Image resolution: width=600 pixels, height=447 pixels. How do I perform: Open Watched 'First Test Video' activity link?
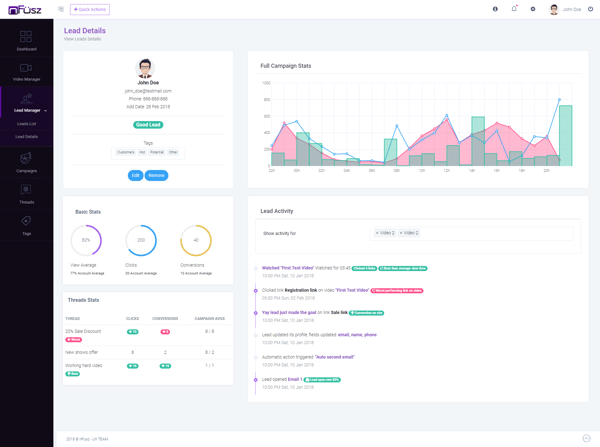[x=288, y=268]
